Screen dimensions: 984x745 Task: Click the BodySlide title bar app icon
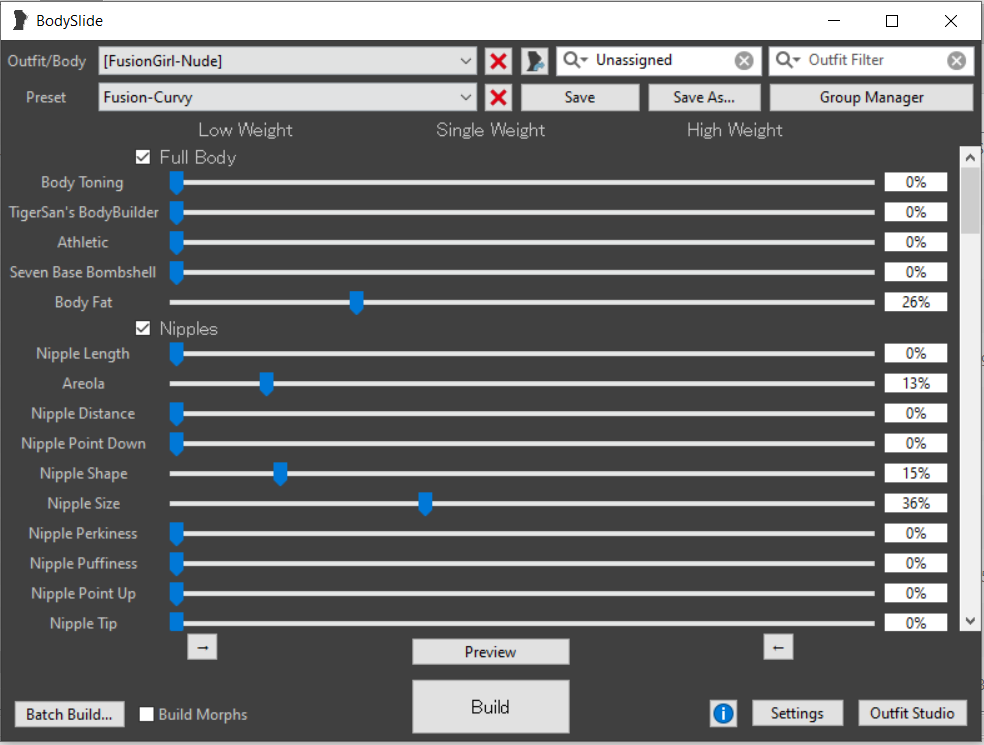pos(20,20)
